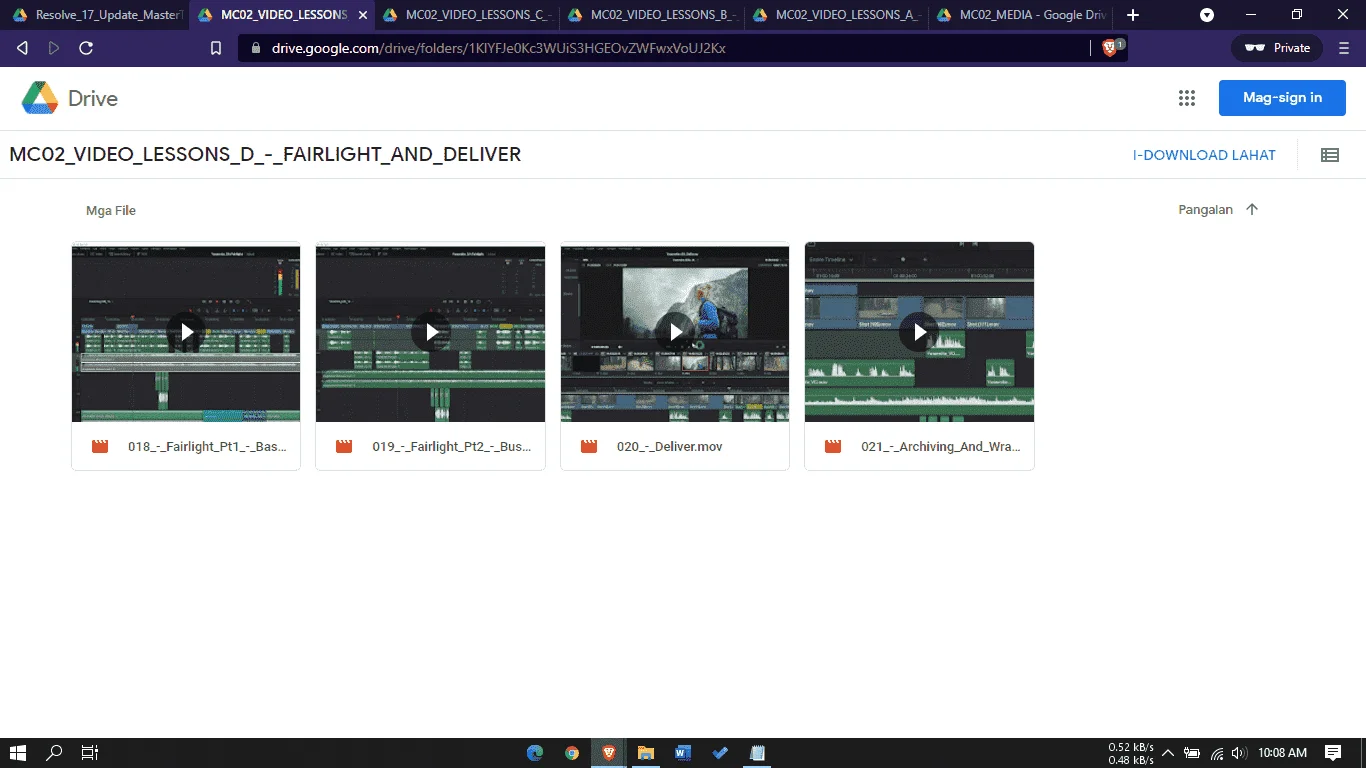1366x768 pixels.
Task: Open the Google apps grid menu
Action: pyautogui.click(x=1187, y=98)
